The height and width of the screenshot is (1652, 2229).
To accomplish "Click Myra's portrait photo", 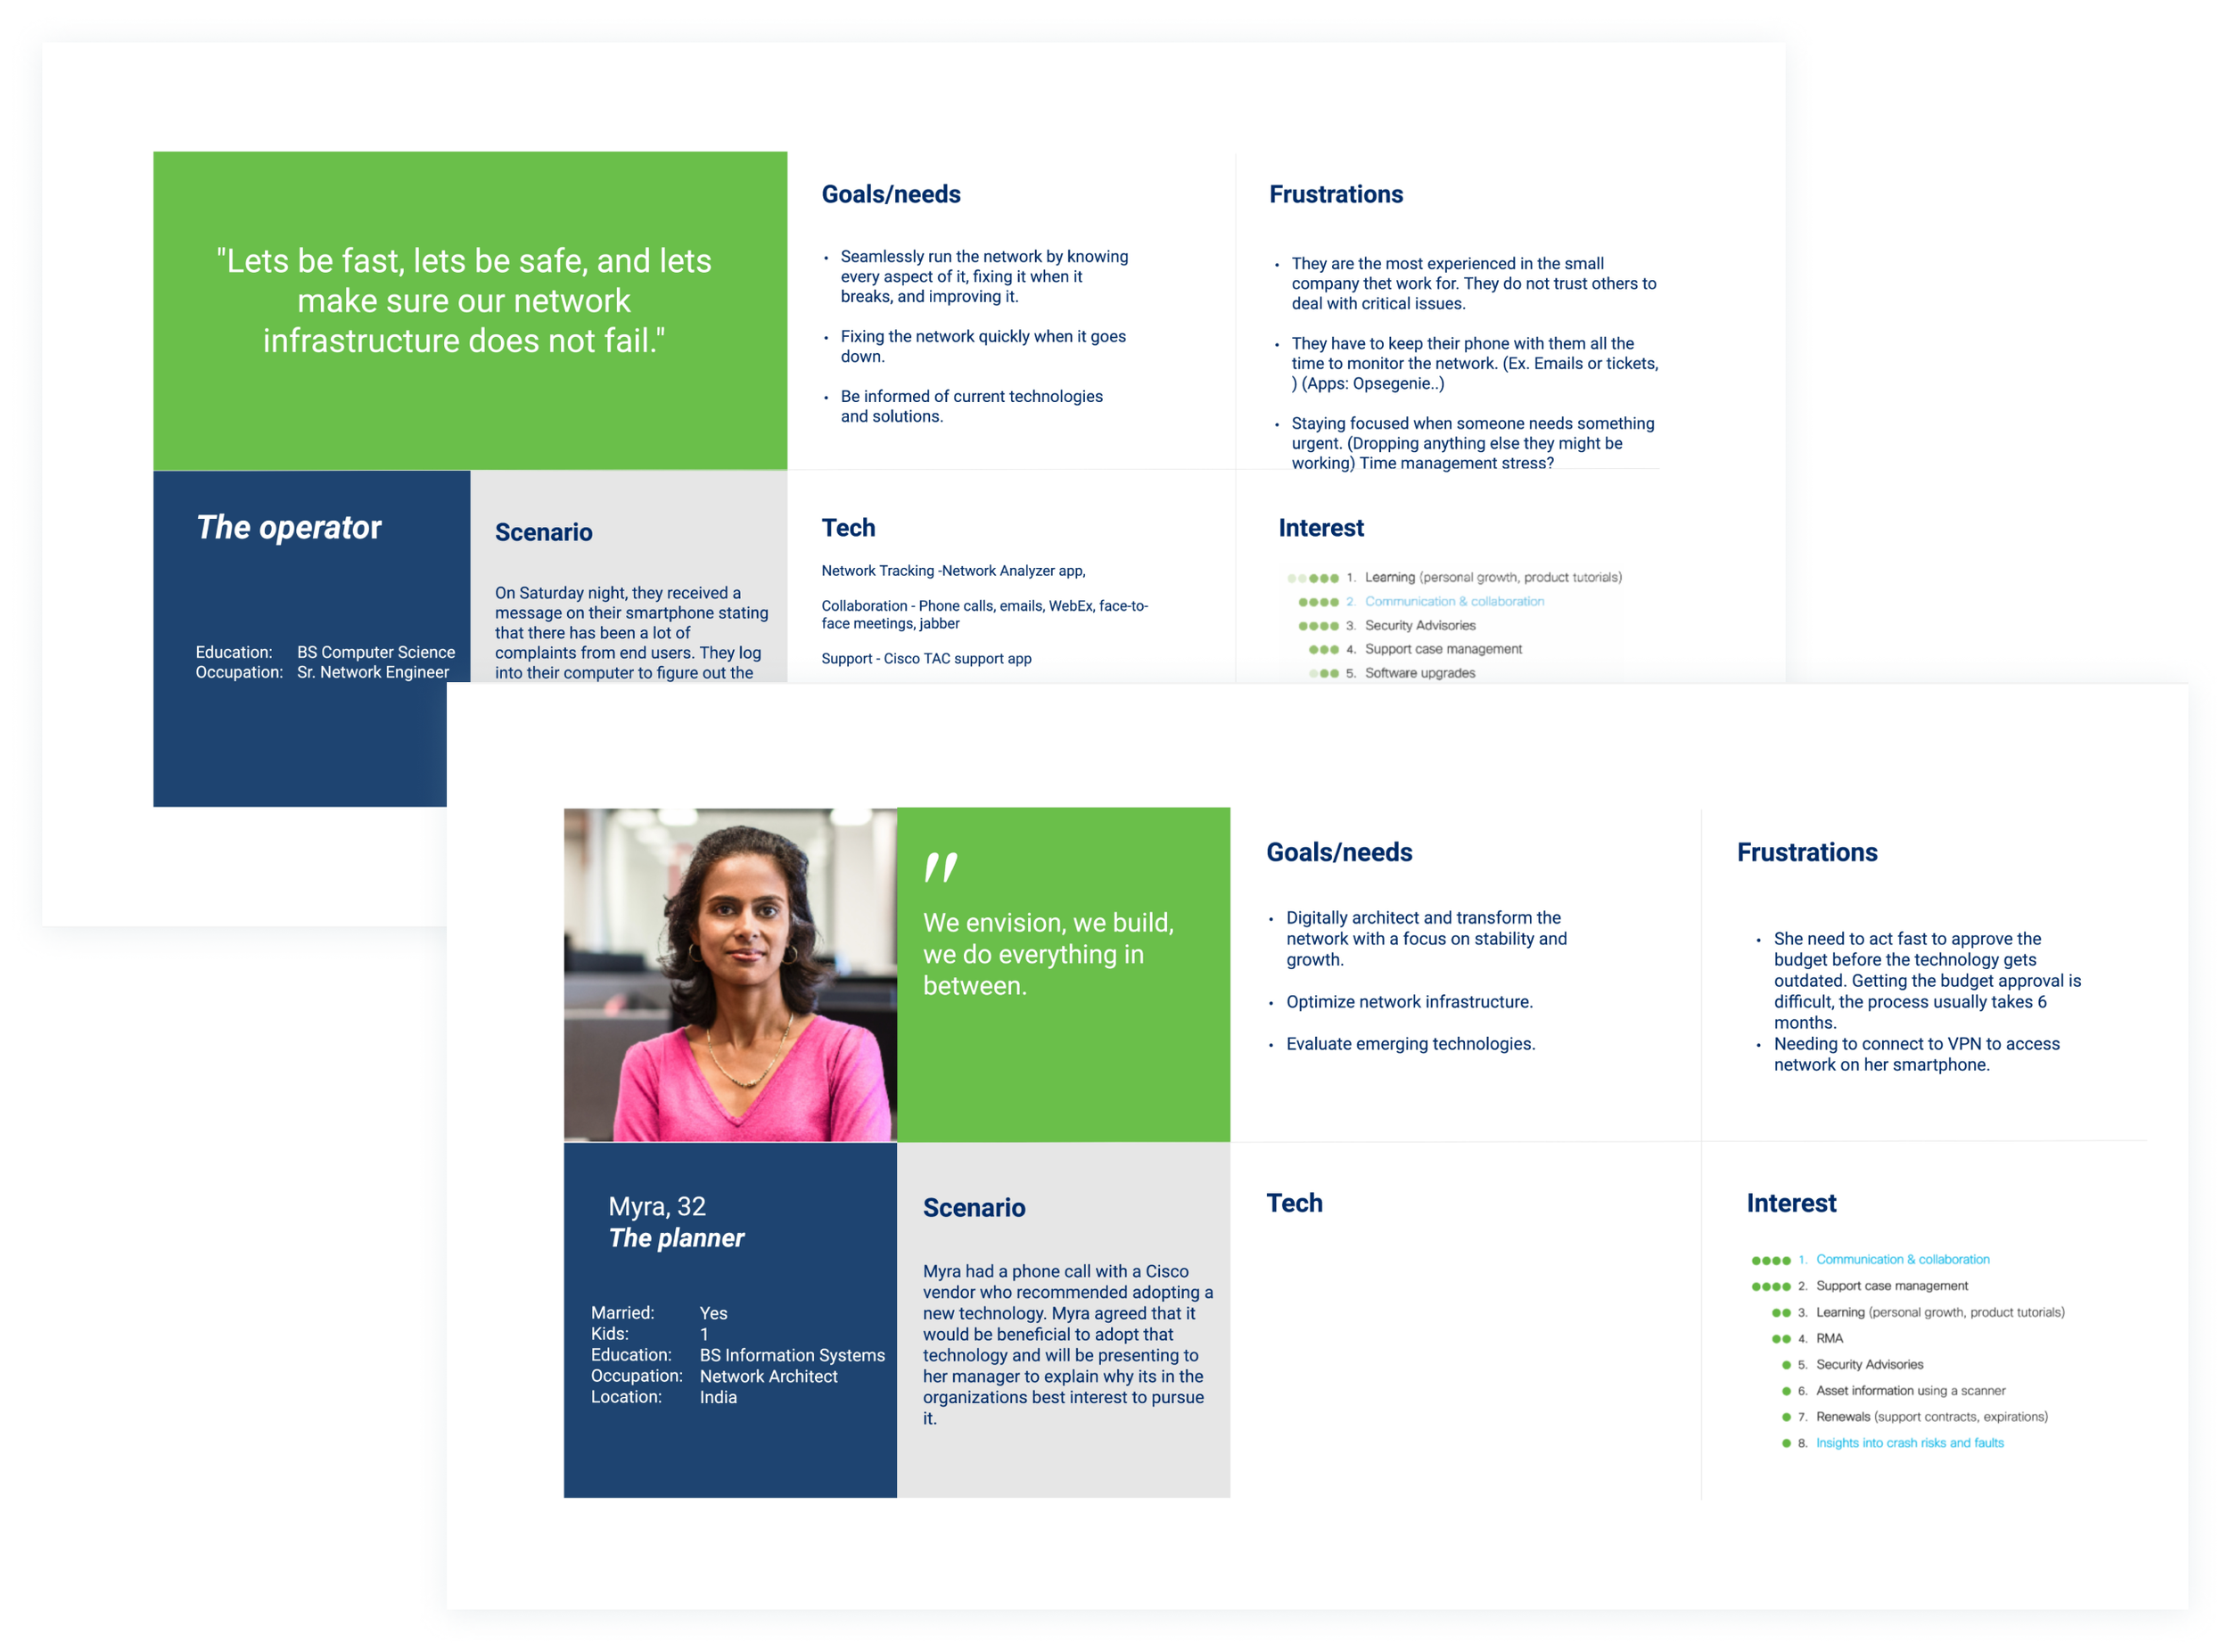I will click(x=729, y=974).
